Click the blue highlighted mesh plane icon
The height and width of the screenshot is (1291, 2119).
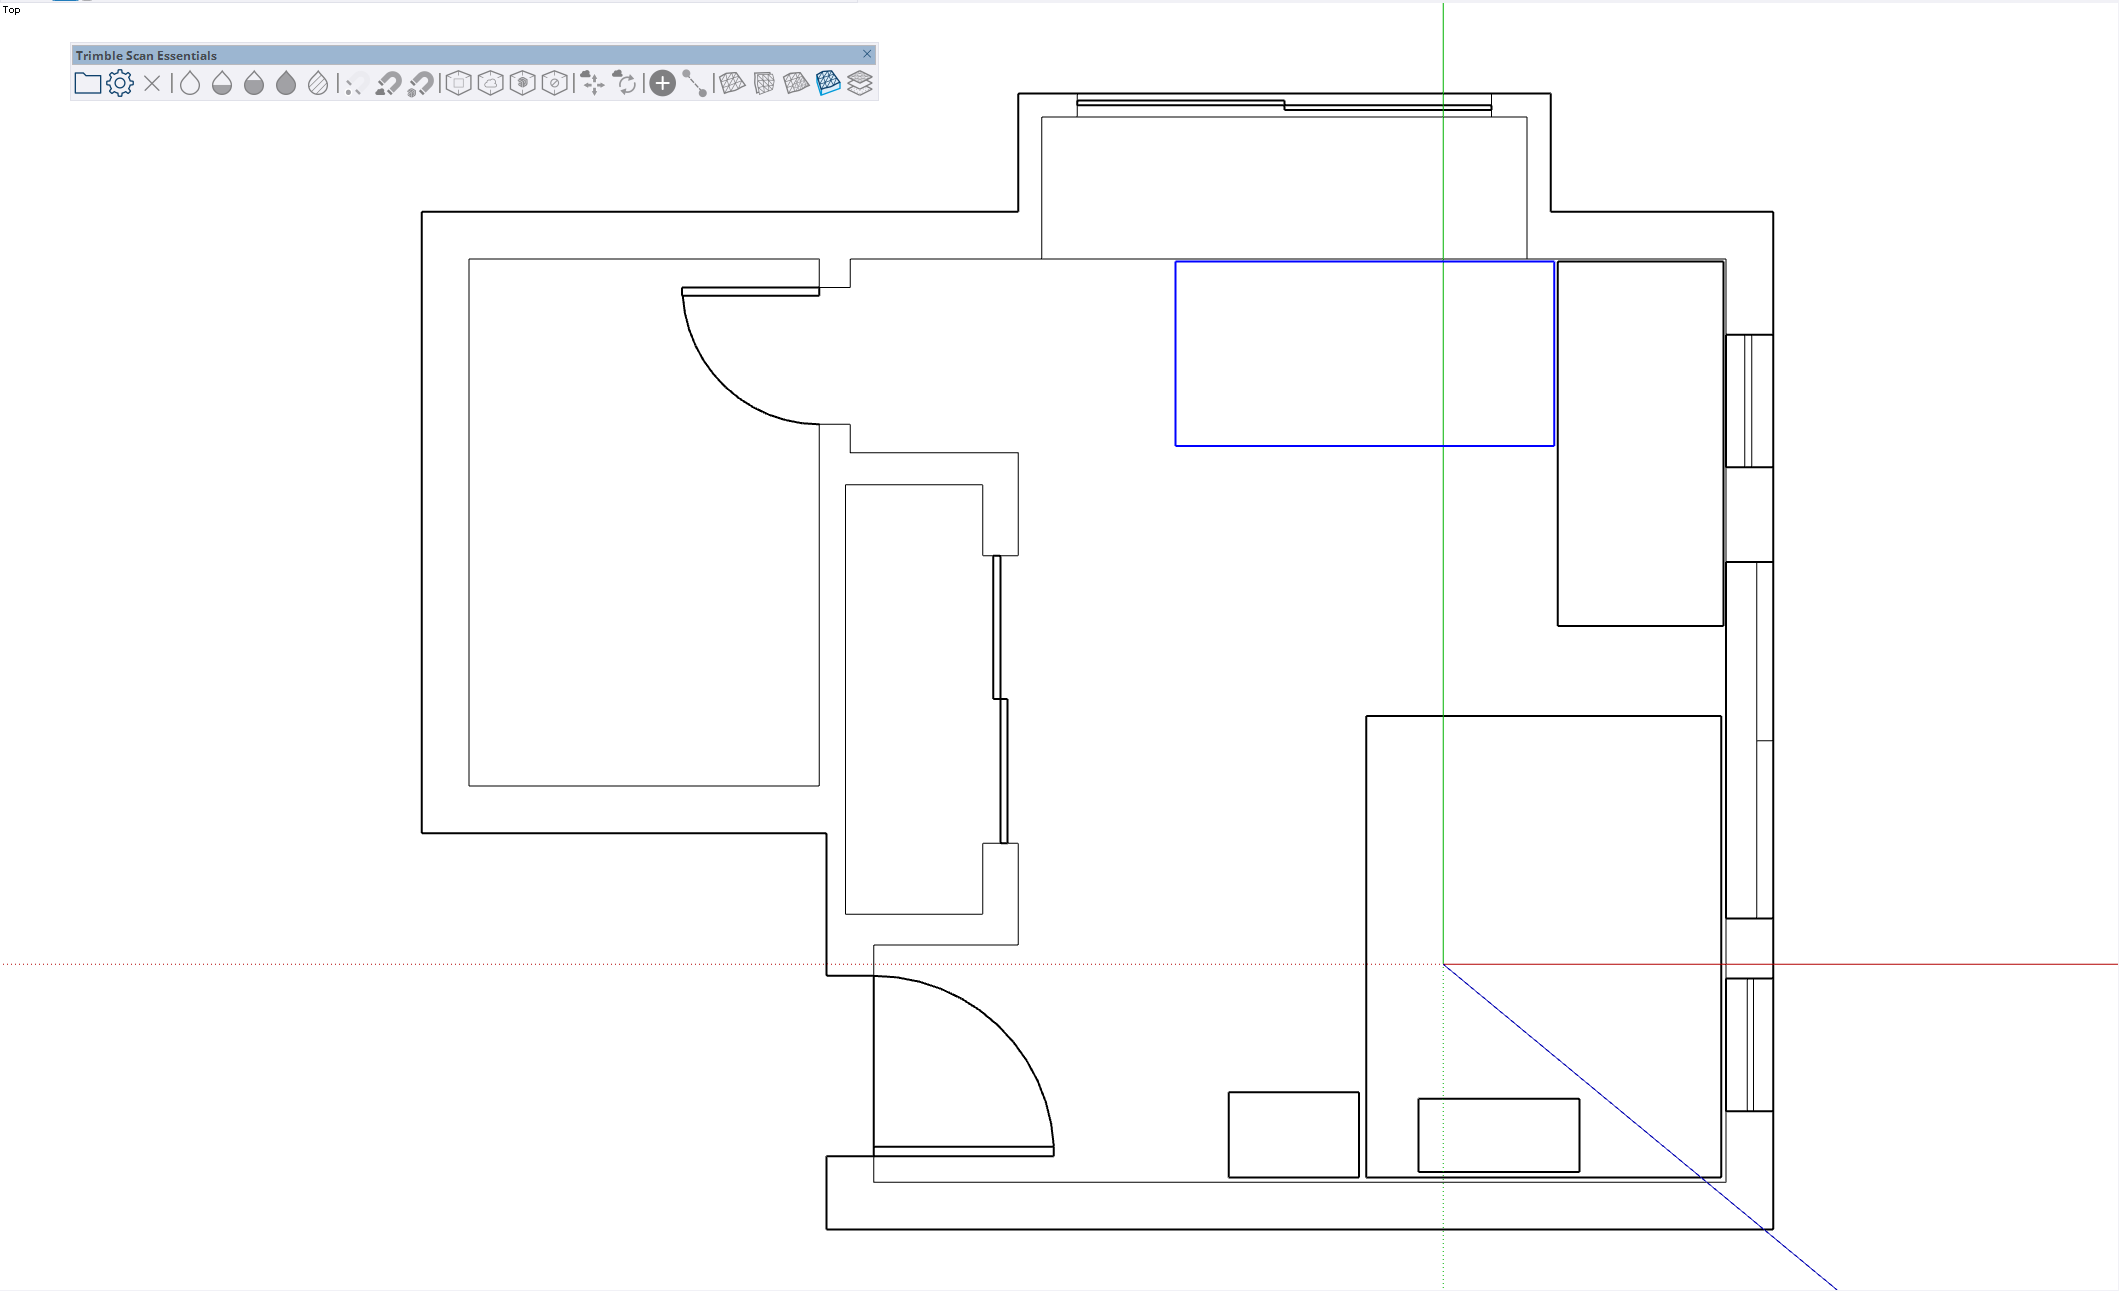click(828, 83)
